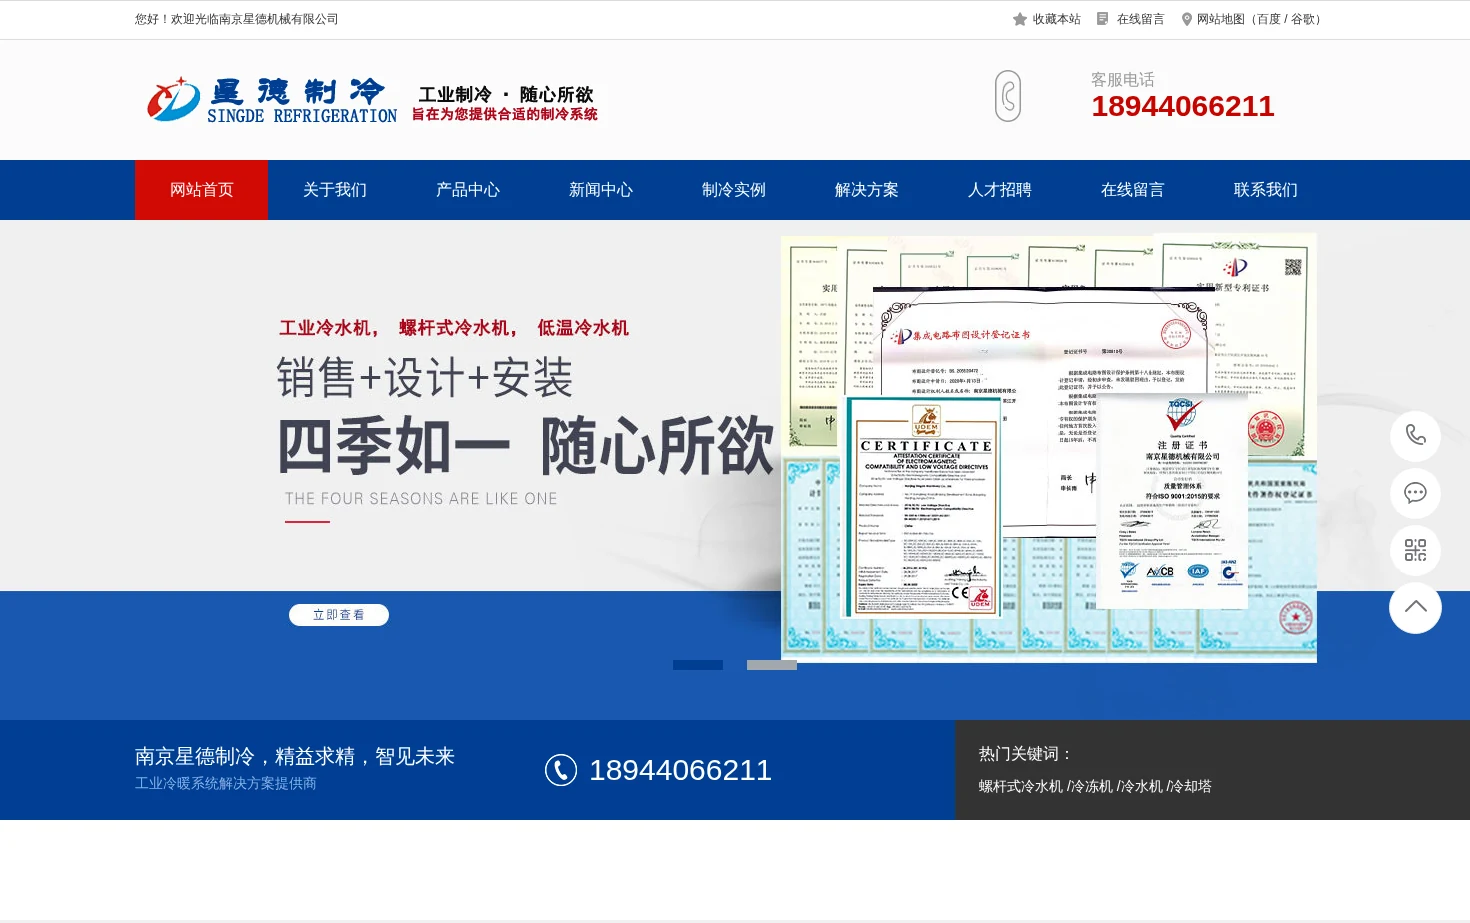Click the 冷冻机 hot keyword
The image size is (1470, 923).
1091,786
